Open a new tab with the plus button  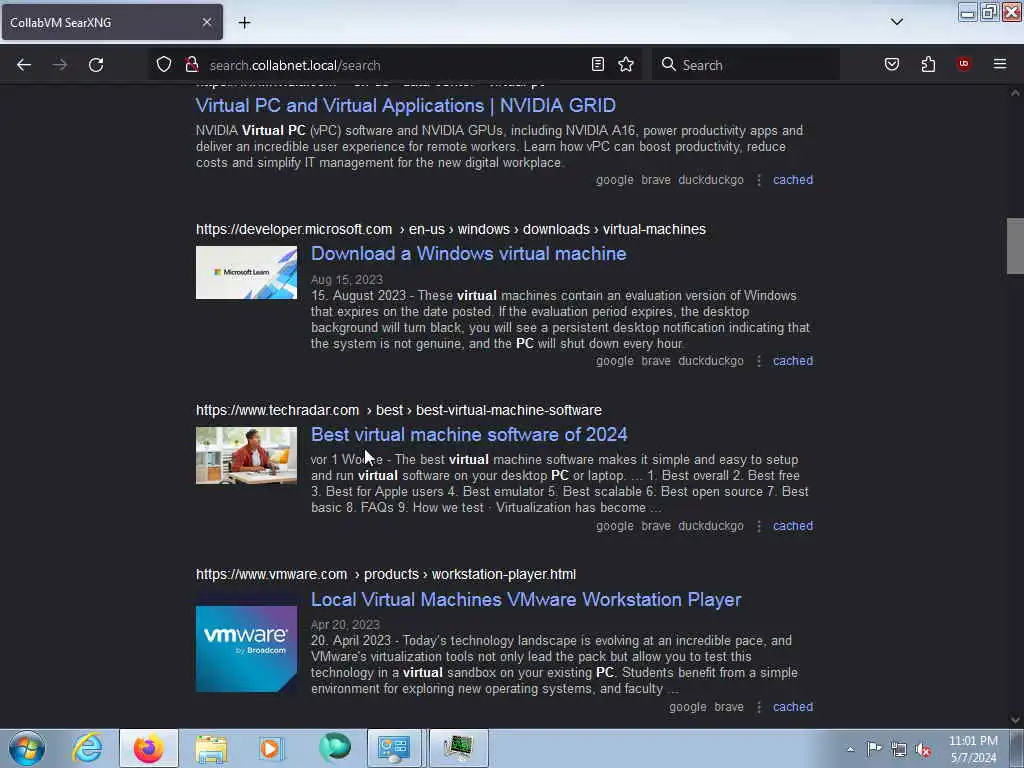244,23
